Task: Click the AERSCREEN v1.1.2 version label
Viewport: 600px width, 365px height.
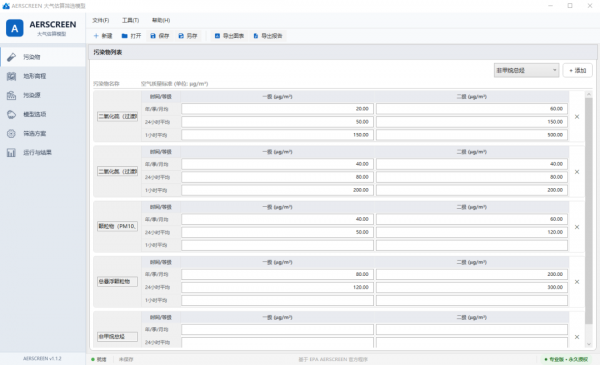Action: [x=42, y=359]
